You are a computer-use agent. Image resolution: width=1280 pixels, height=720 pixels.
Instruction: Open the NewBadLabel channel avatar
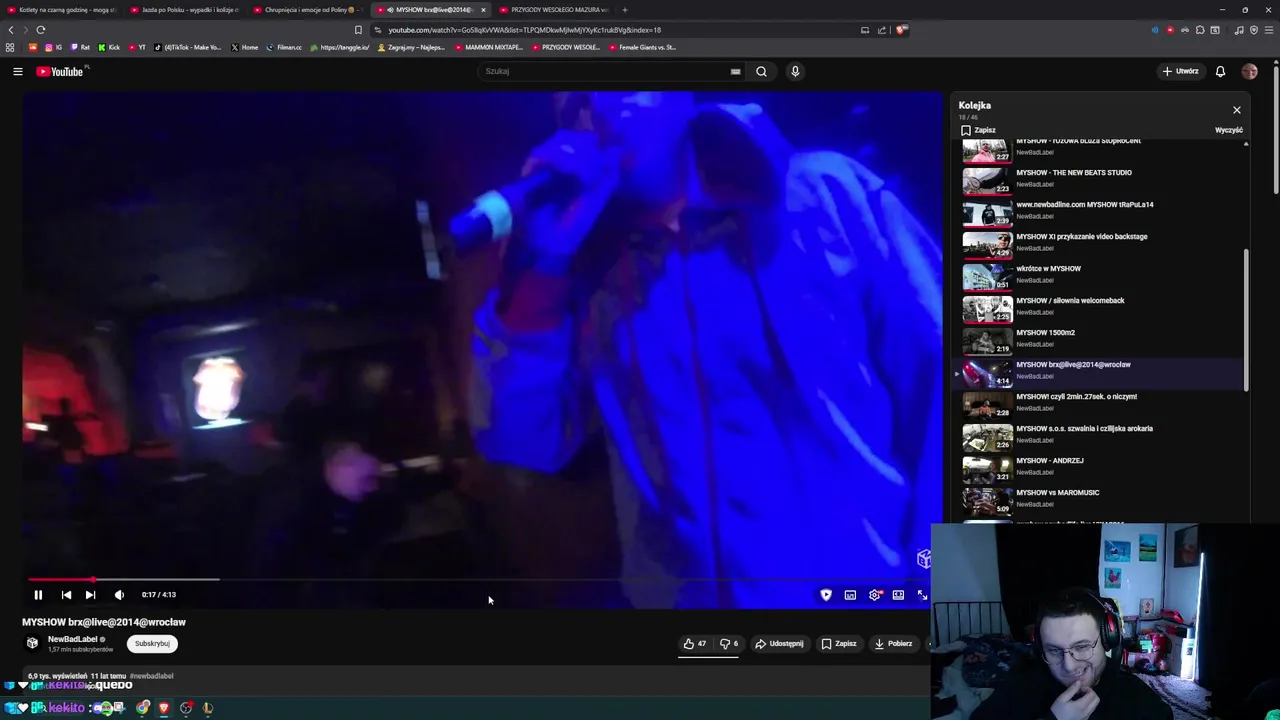tap(32, 644)
